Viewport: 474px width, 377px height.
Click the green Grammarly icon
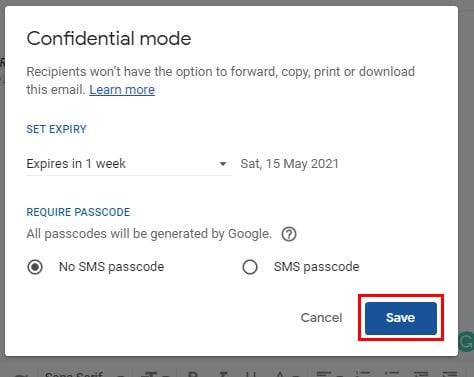pos(467,341)
